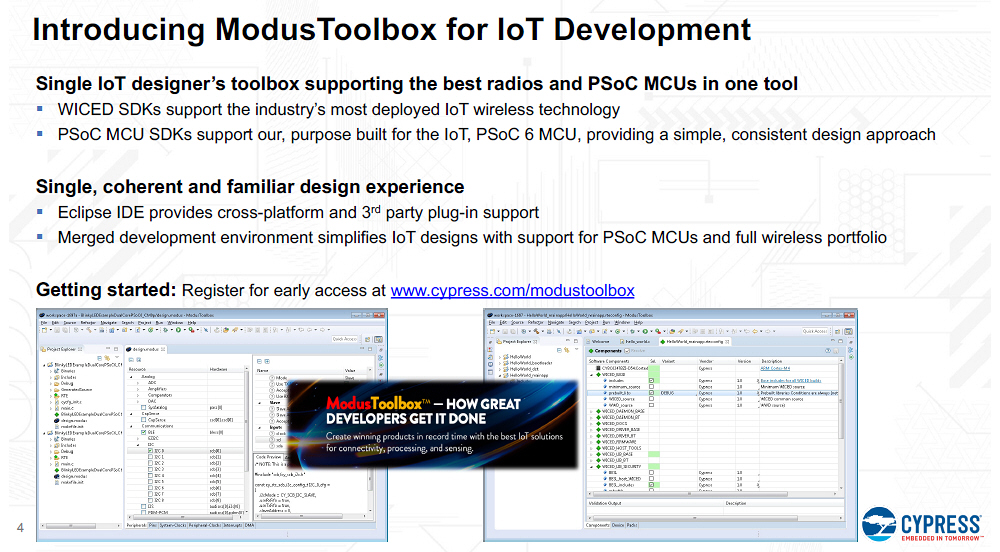Toggle CapSense resource checkbox
This screenshot has height=552, width=1000.
pos(143,420)
